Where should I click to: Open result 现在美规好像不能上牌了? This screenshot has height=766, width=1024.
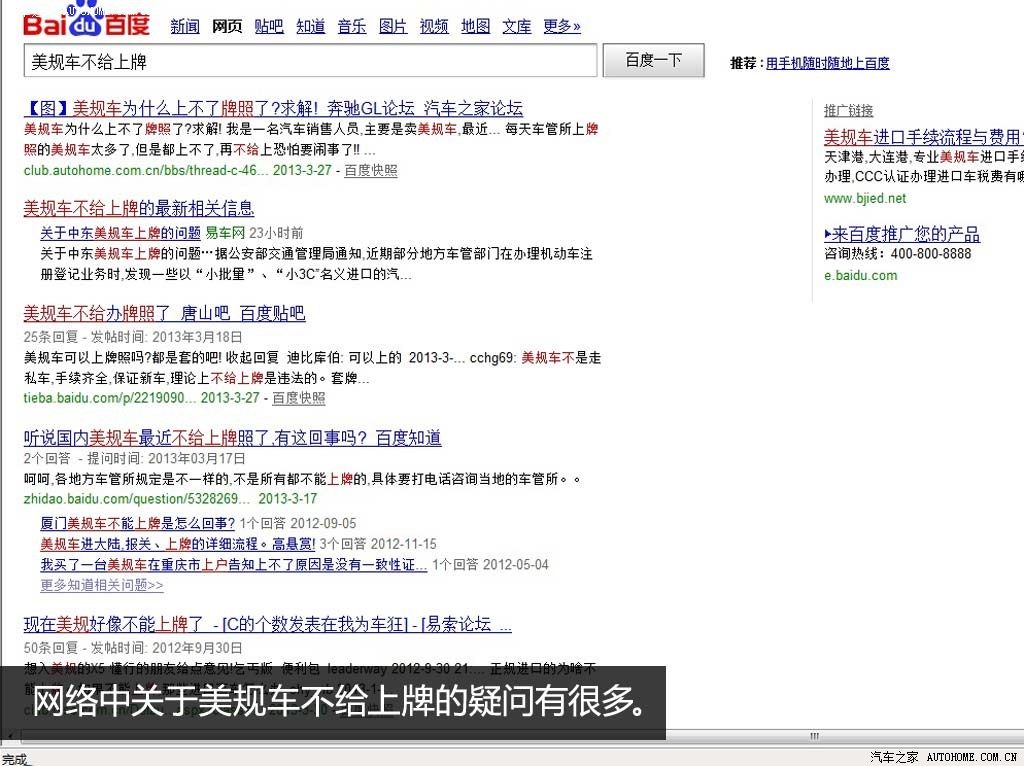268,624
